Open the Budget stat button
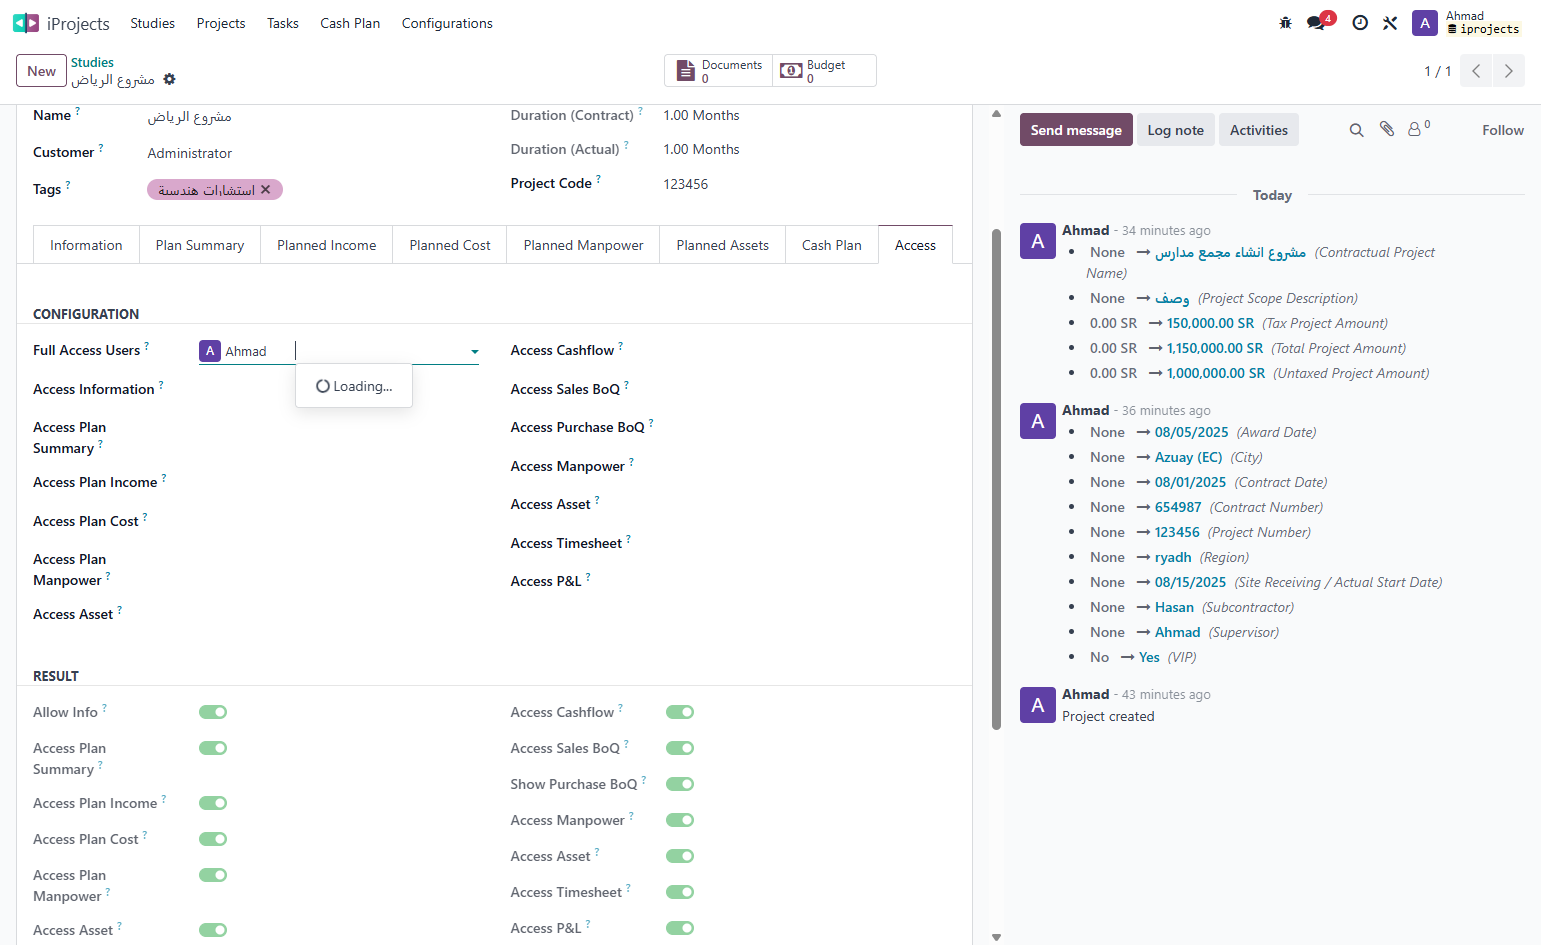This screenshot has width=1541, height=945. click(x=824, y=71)
